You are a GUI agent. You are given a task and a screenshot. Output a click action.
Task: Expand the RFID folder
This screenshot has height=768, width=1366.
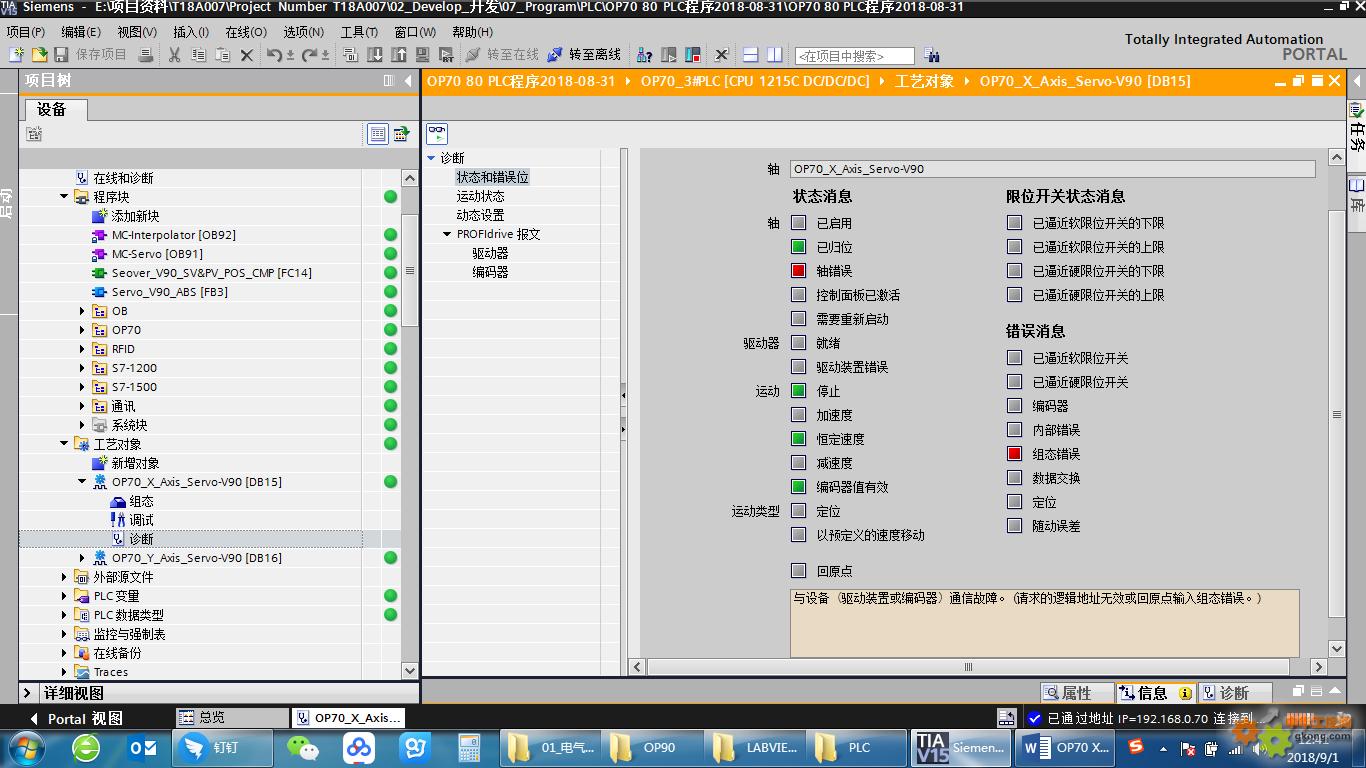click(82, 349)
